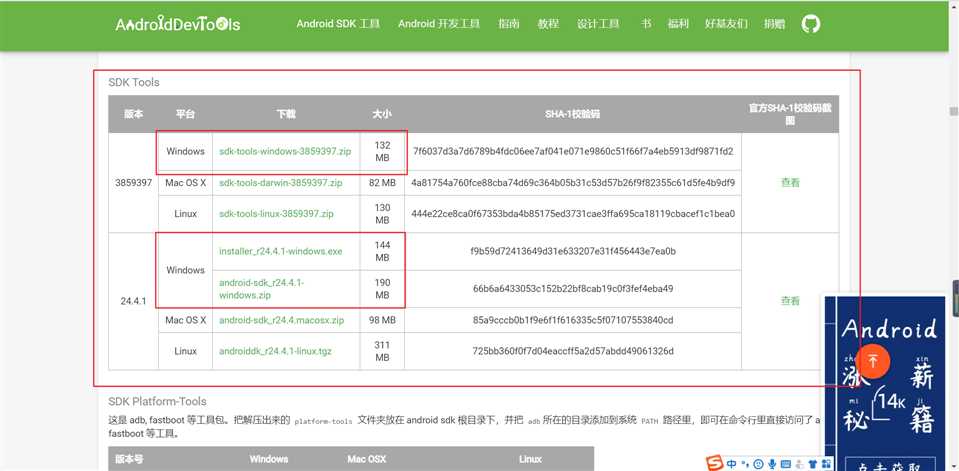Screen dimensions: 959x471
Task: Click the AndroidDevTools site logo
Action: click(177, 24)
